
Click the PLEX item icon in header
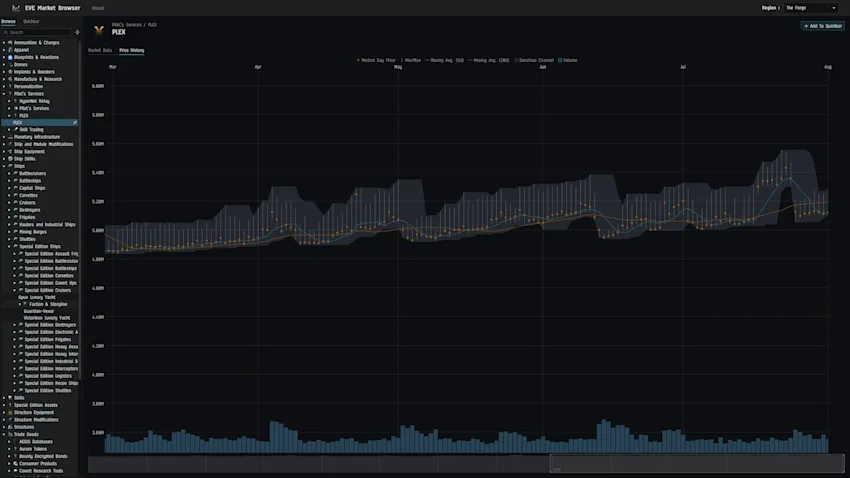coord(99,30)
